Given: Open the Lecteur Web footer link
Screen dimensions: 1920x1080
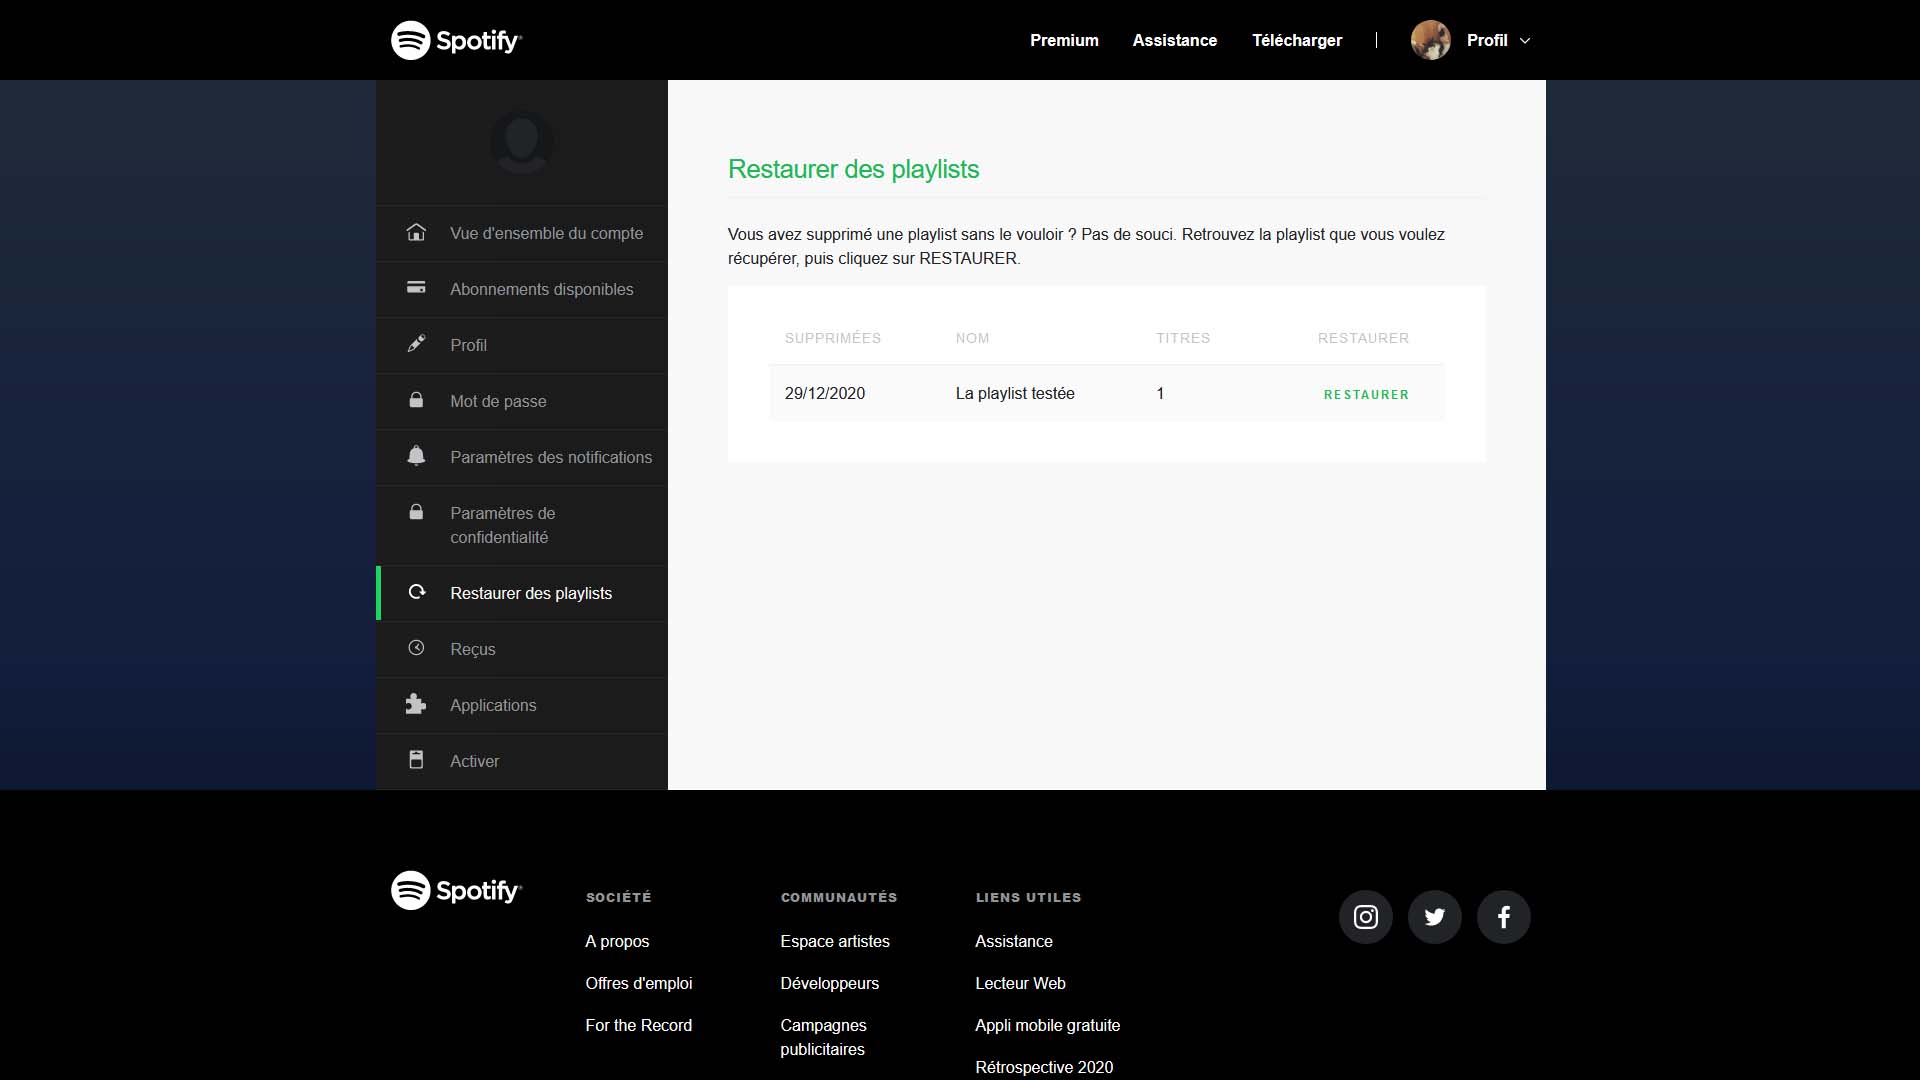Looking at the screenshot, I should [x=1020, y=983].
